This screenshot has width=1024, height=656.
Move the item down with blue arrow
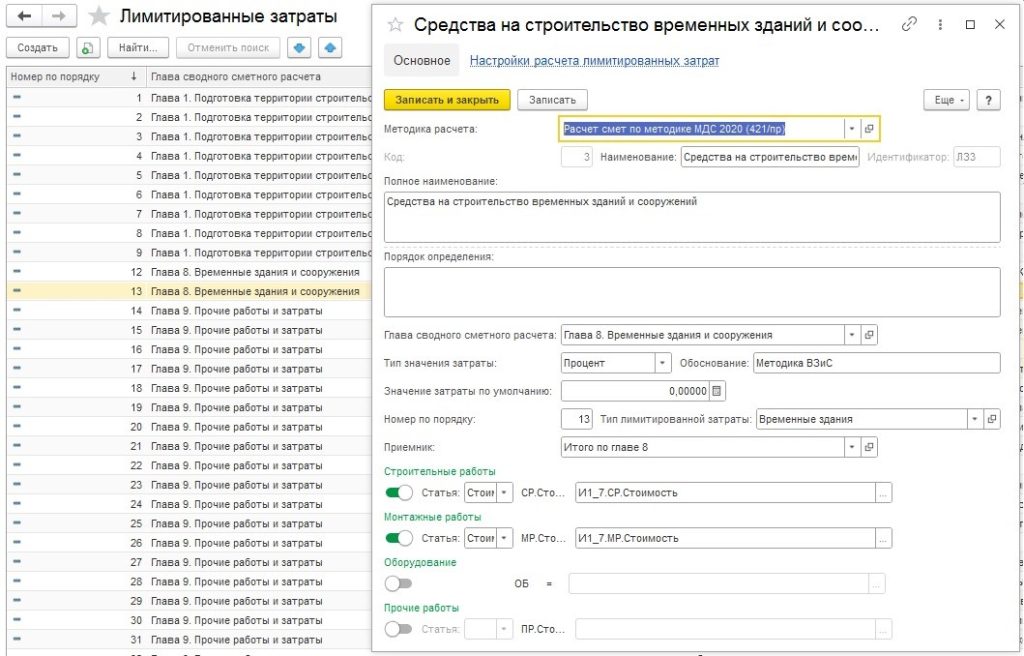pos(299,48)
